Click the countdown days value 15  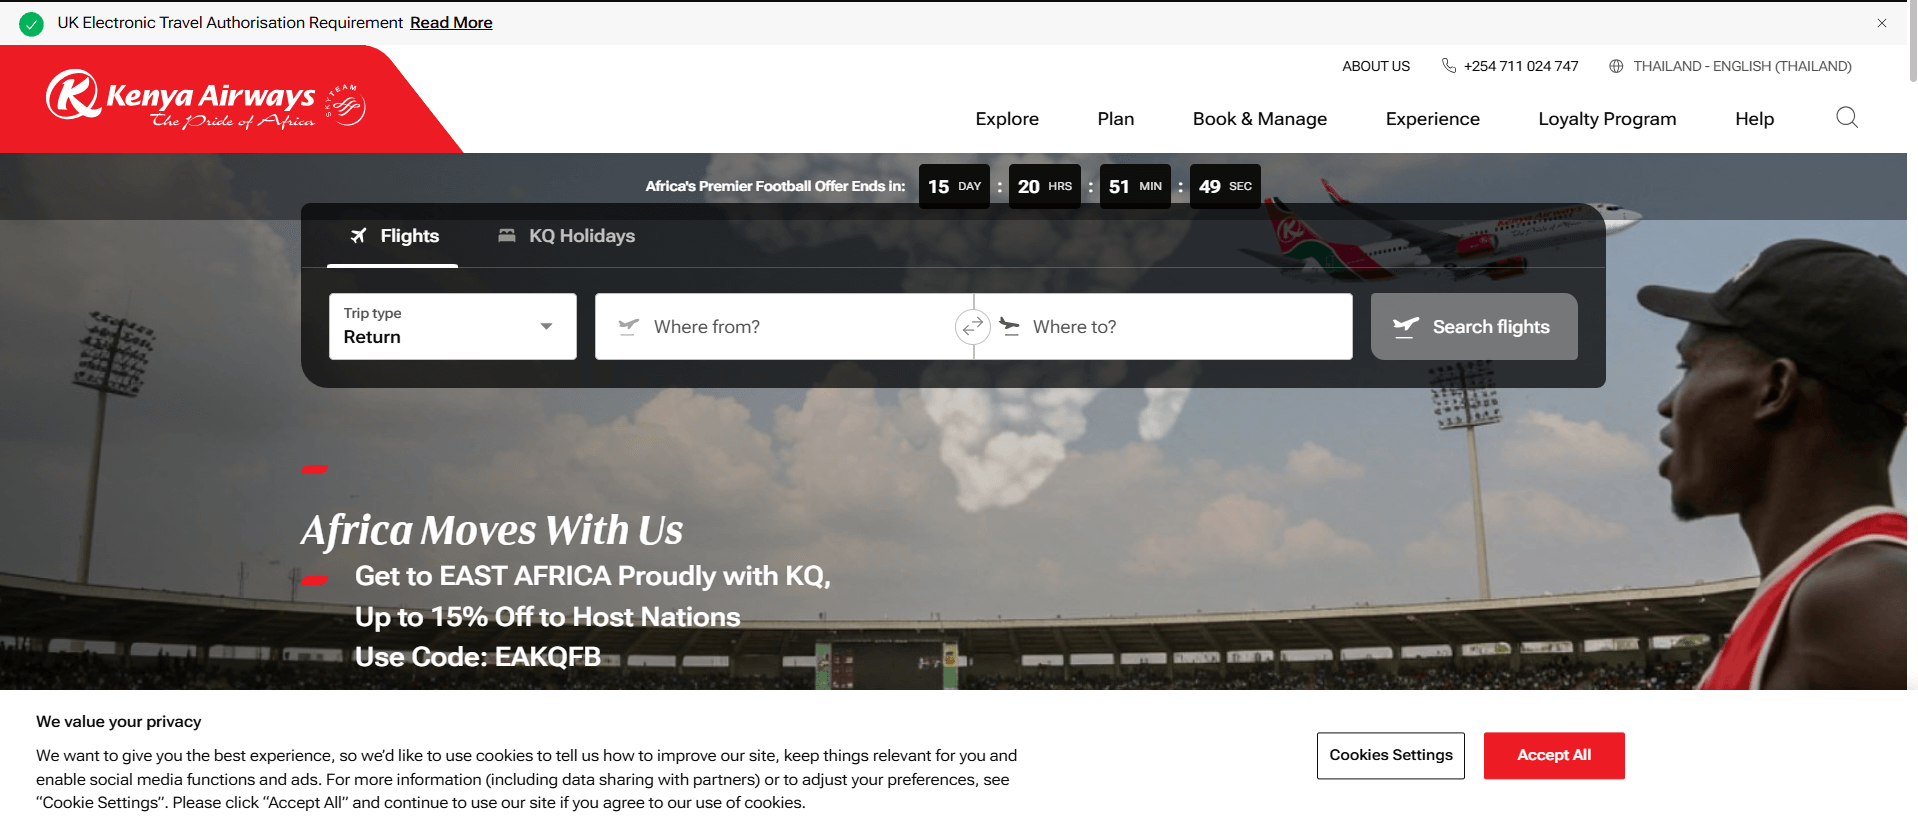click(938, 187)
